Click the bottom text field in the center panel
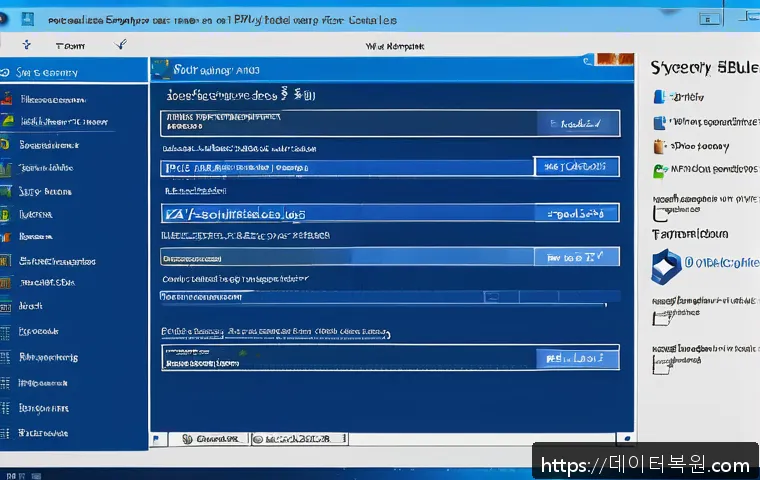Image resolution: width=760 pixels, height=480 pixels. (x=349, y=358)
